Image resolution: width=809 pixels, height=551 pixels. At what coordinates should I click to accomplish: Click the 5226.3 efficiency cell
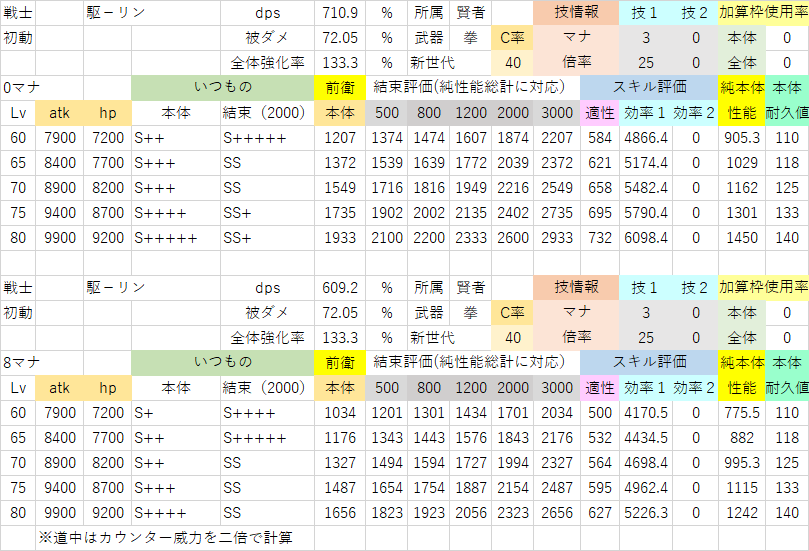645,513
